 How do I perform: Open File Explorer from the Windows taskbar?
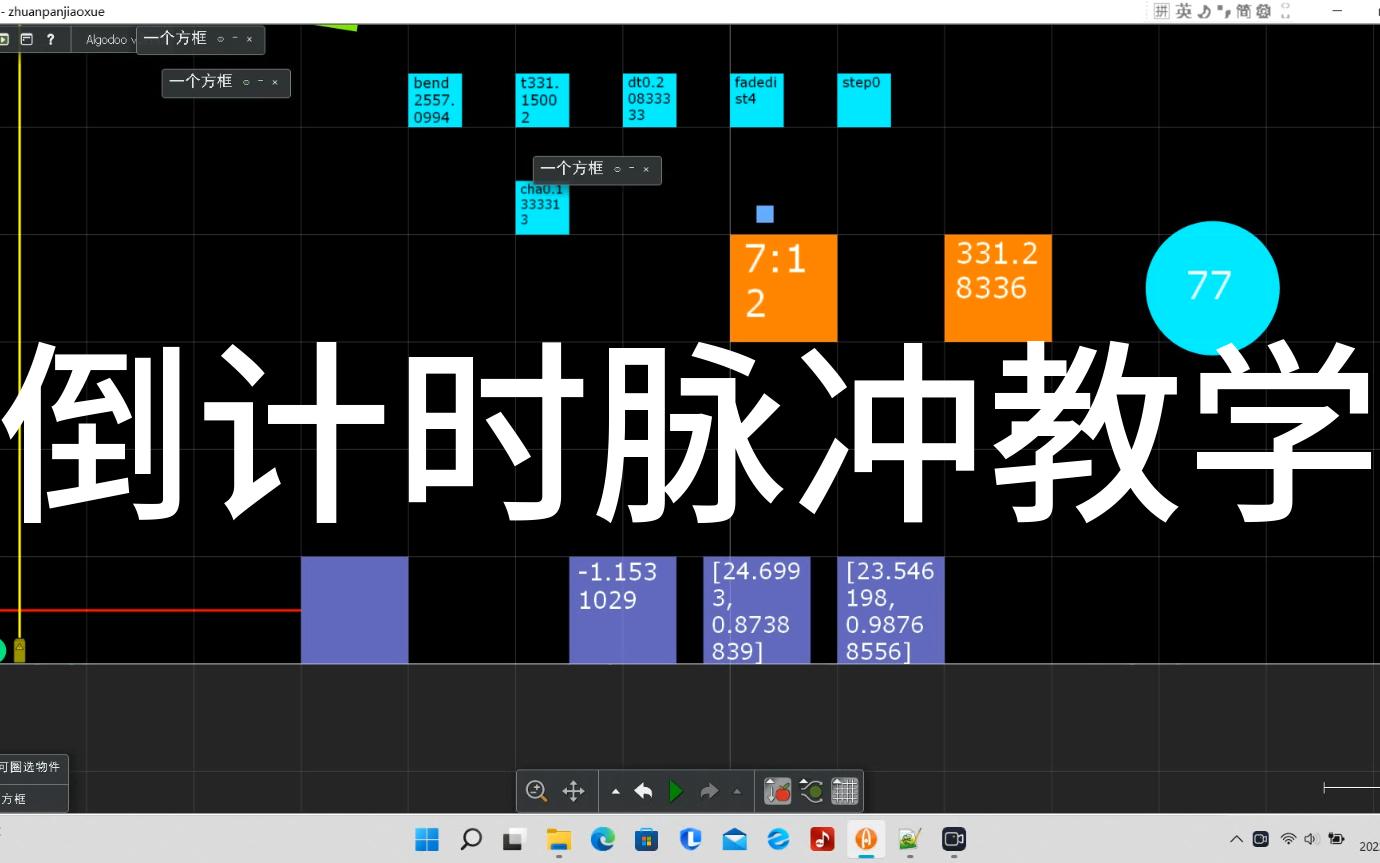tap(558, 840)
